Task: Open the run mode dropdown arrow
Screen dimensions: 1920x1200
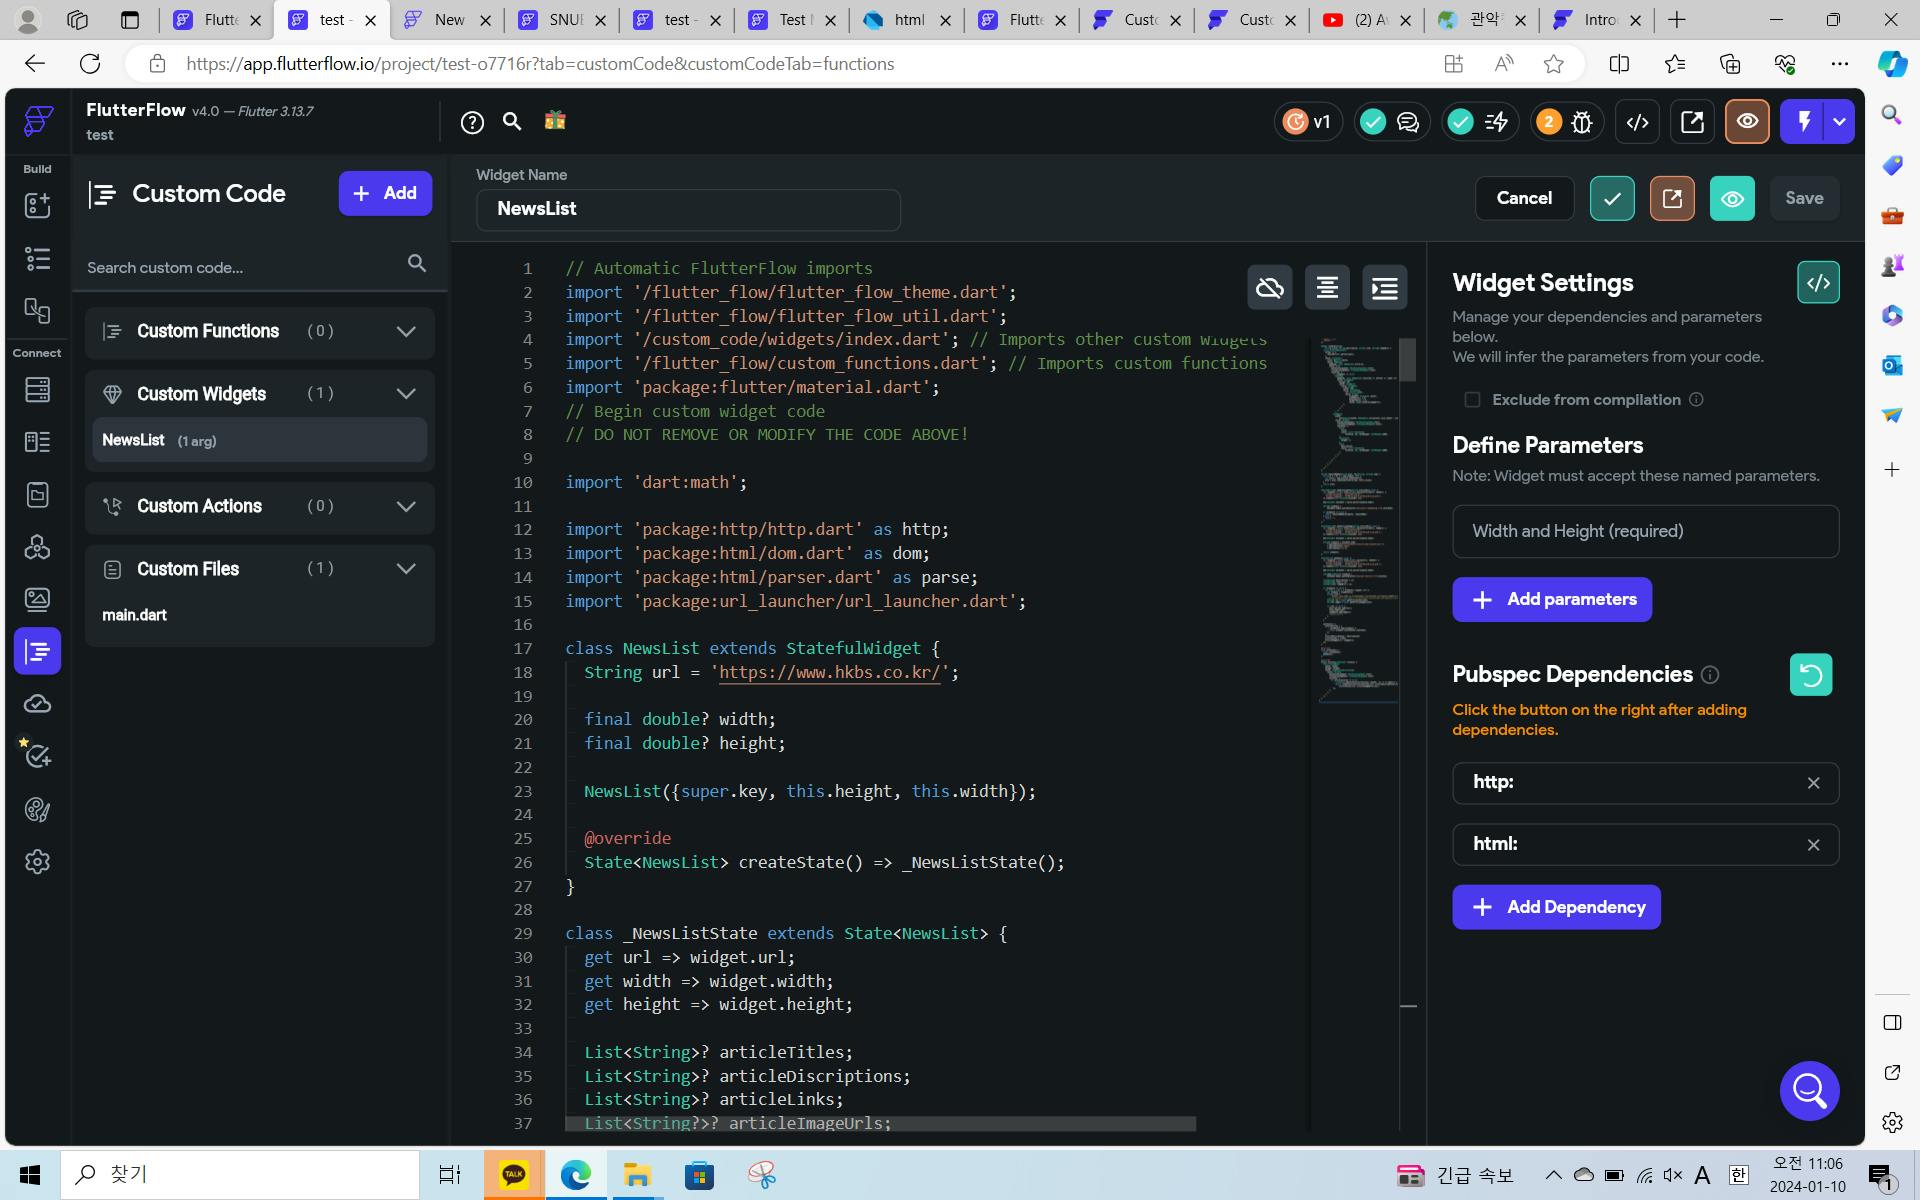Action: [1839, 122]
